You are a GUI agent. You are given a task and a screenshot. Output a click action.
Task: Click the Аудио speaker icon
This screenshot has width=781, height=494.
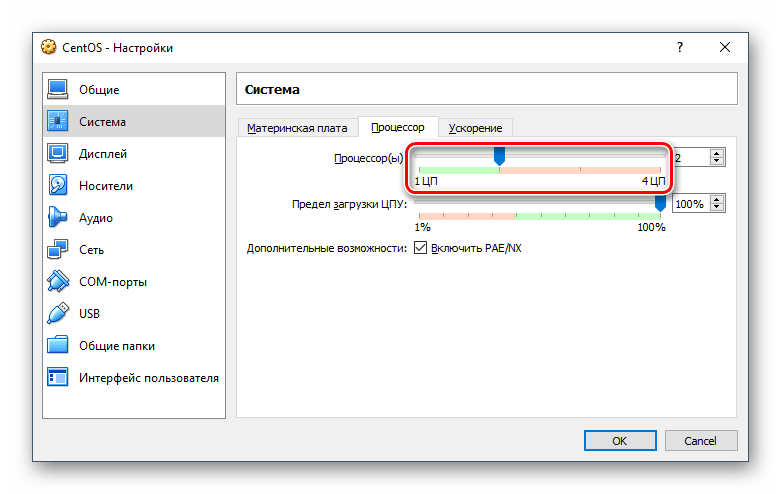click(58, 218)
